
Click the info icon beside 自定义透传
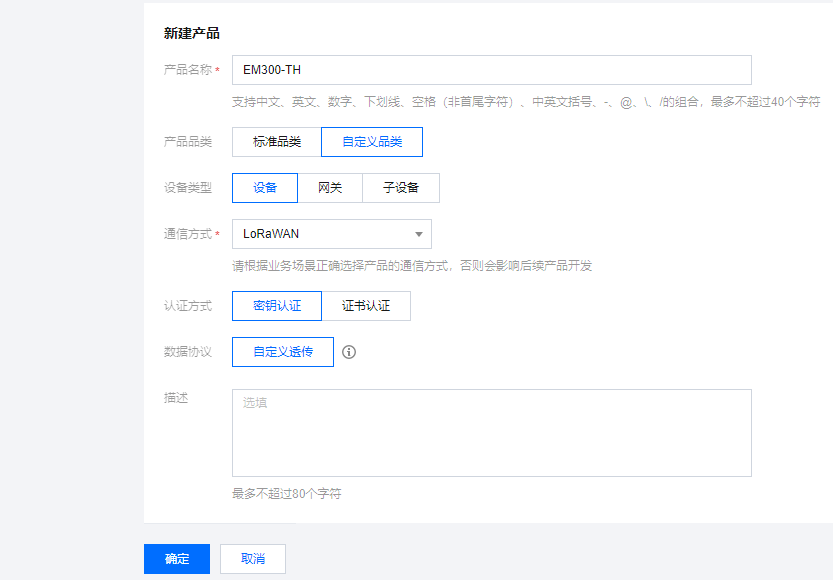tap(349, 352)
